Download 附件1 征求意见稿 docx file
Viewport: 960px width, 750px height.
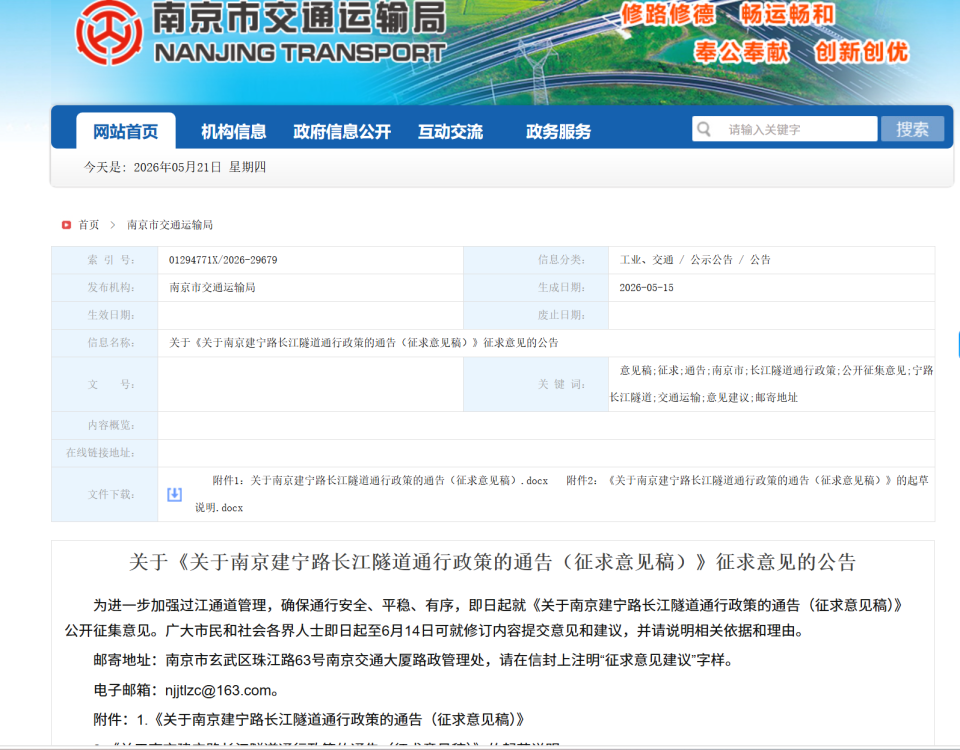coord(380,481)
